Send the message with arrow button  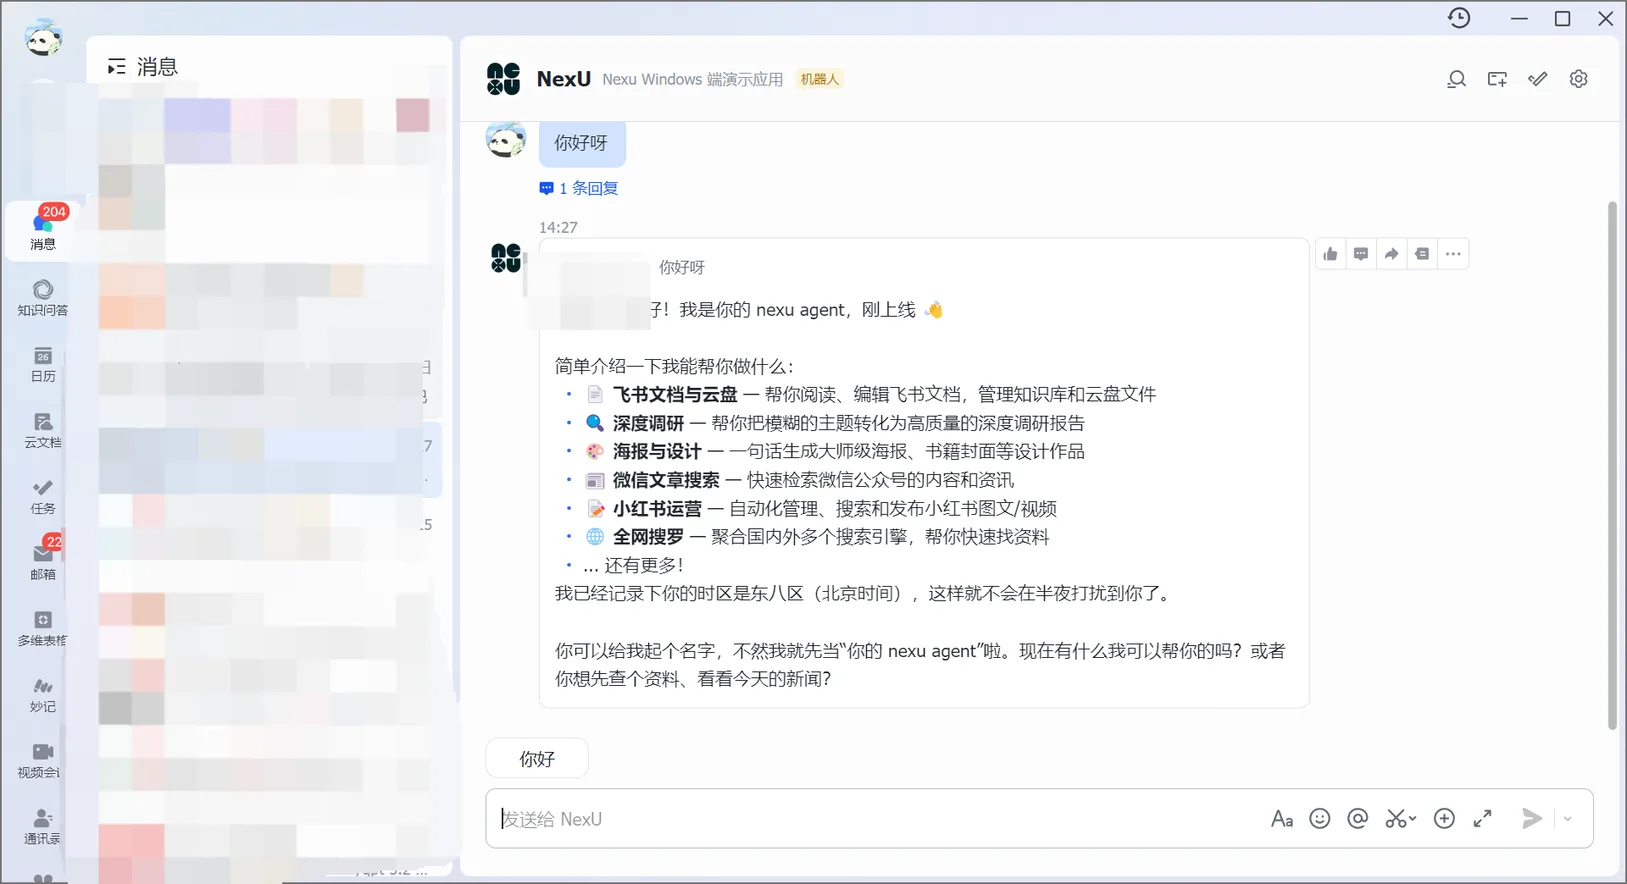tap(1532, 819)
